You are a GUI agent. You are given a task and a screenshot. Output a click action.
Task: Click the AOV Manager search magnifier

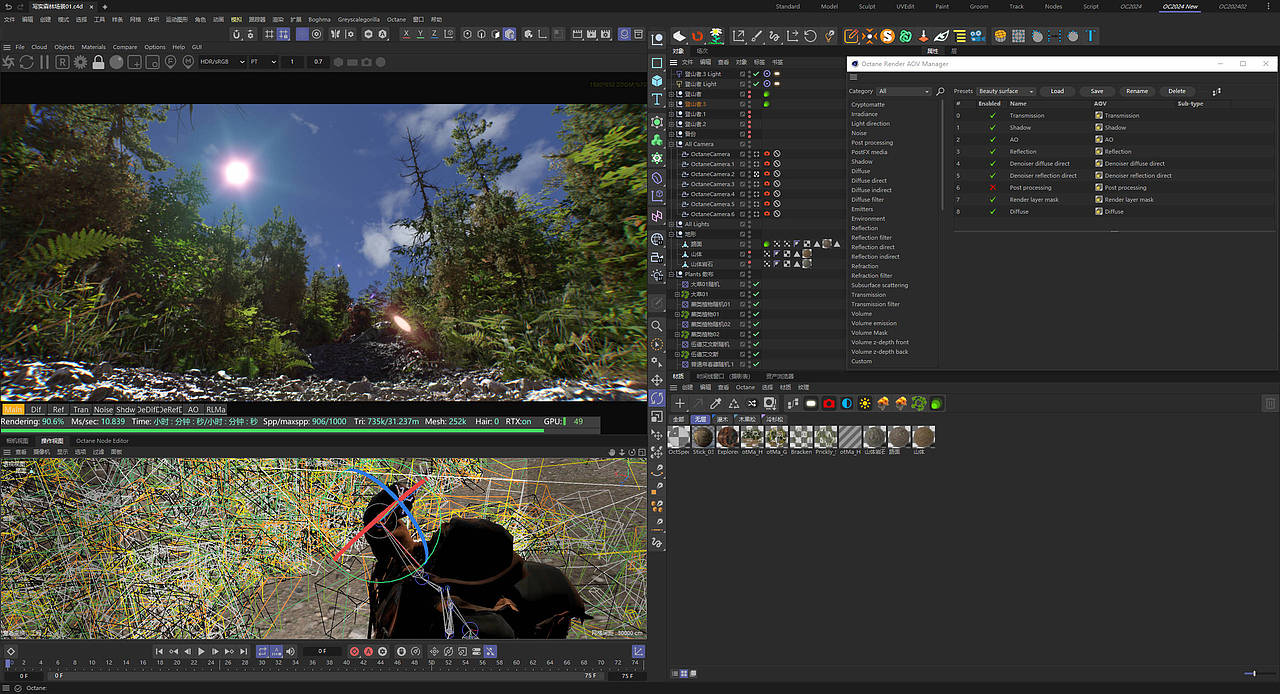tap(941, 91)
